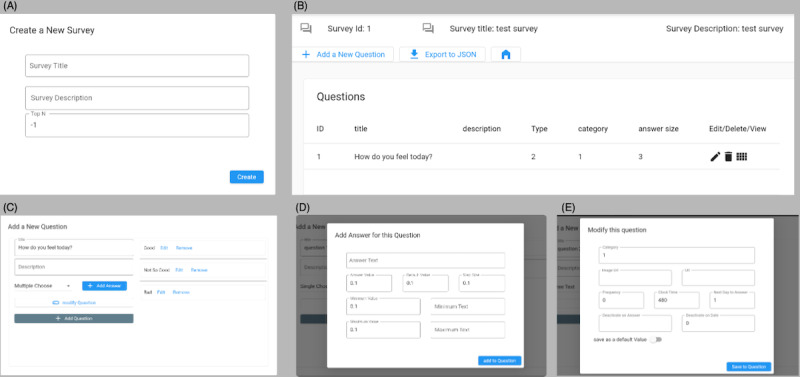Click the plus icon on Add a New Question
The image size is (800, 377).
[306, 54]
